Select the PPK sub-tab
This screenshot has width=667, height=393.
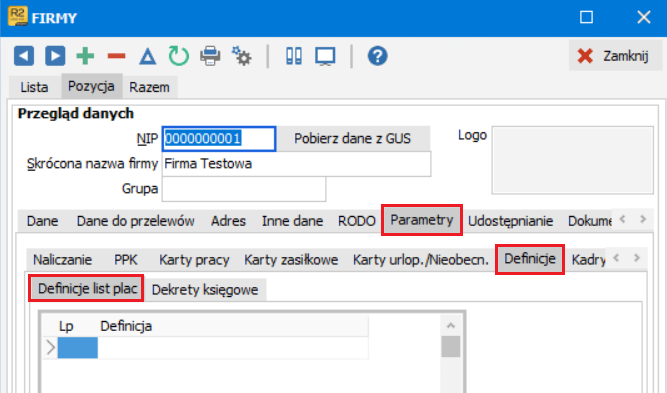[126, 259]
